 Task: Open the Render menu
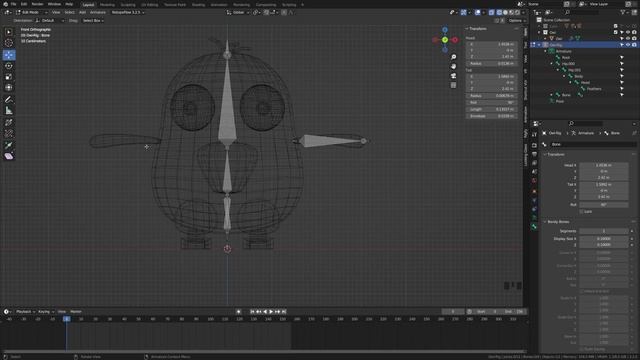(37, 4)
